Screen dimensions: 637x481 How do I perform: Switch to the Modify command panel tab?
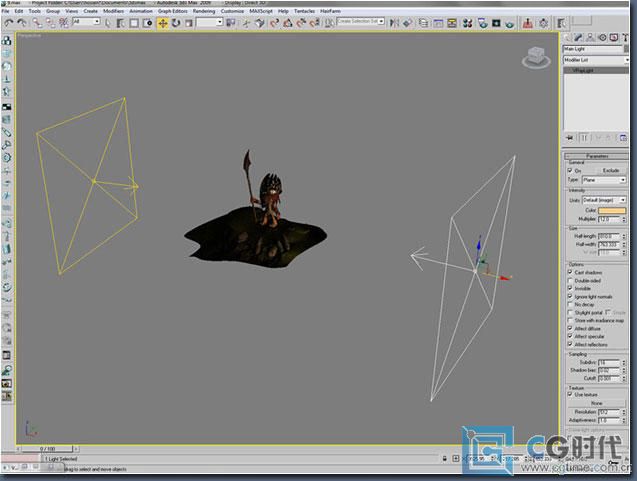pyautogui.click(x=578, y=38)
